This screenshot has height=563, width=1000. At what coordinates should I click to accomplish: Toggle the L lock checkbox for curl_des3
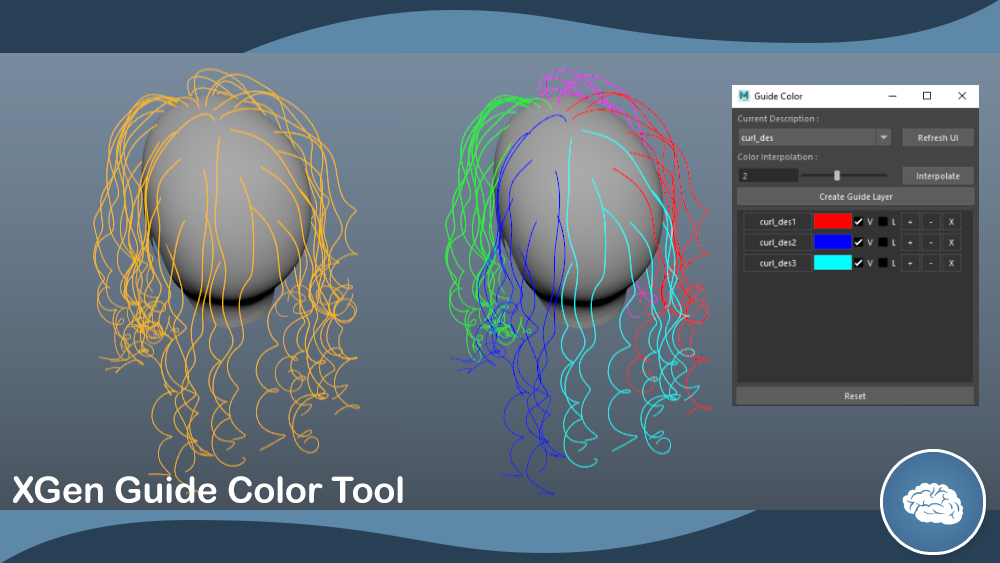pyautogui.click(x=883, y=263)
